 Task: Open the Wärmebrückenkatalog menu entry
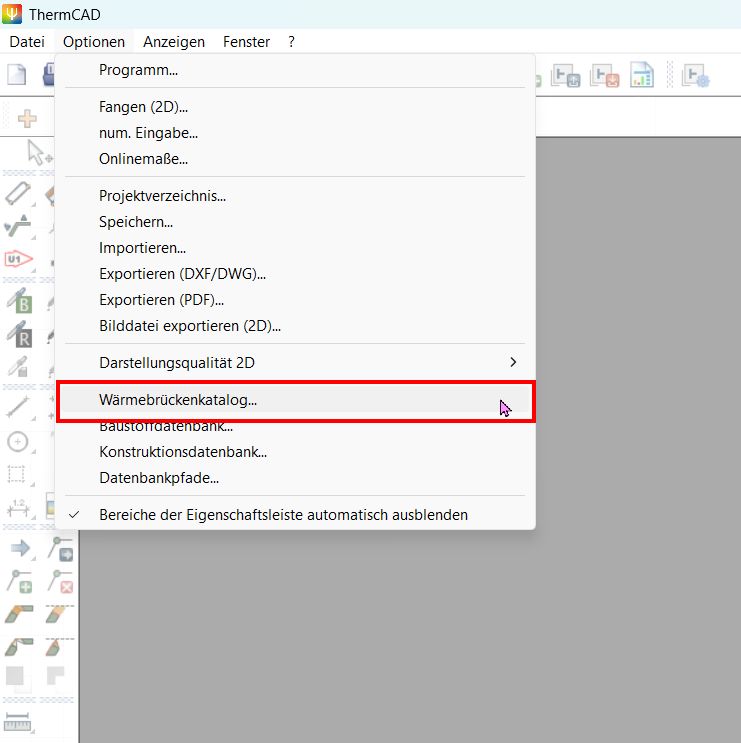click(x=178, y=400)
